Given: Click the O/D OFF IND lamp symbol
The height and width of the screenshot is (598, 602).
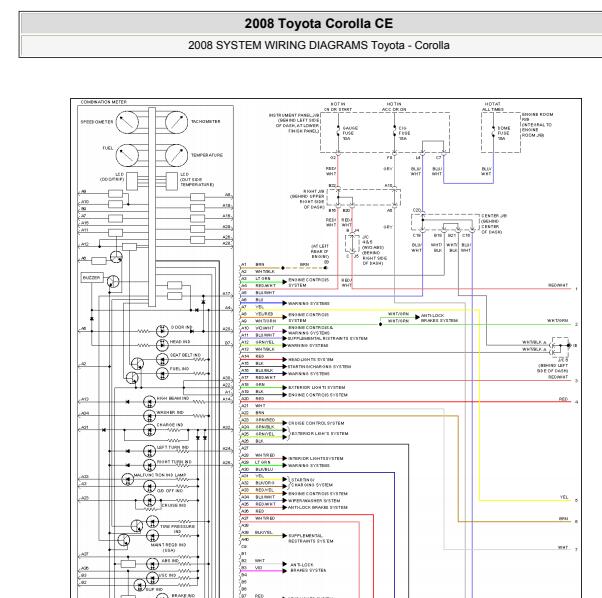Looking at the screenshot, I should pyautogui.click(x=149, y=486).
